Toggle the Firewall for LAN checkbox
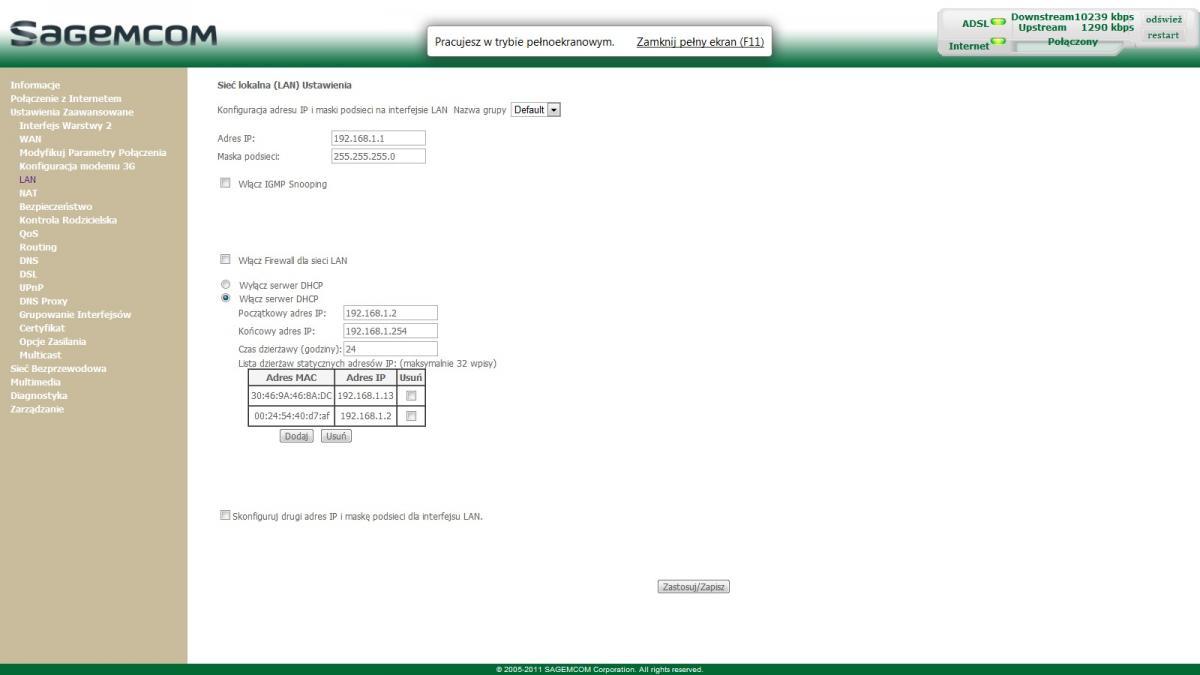 (x=225, y=260)
